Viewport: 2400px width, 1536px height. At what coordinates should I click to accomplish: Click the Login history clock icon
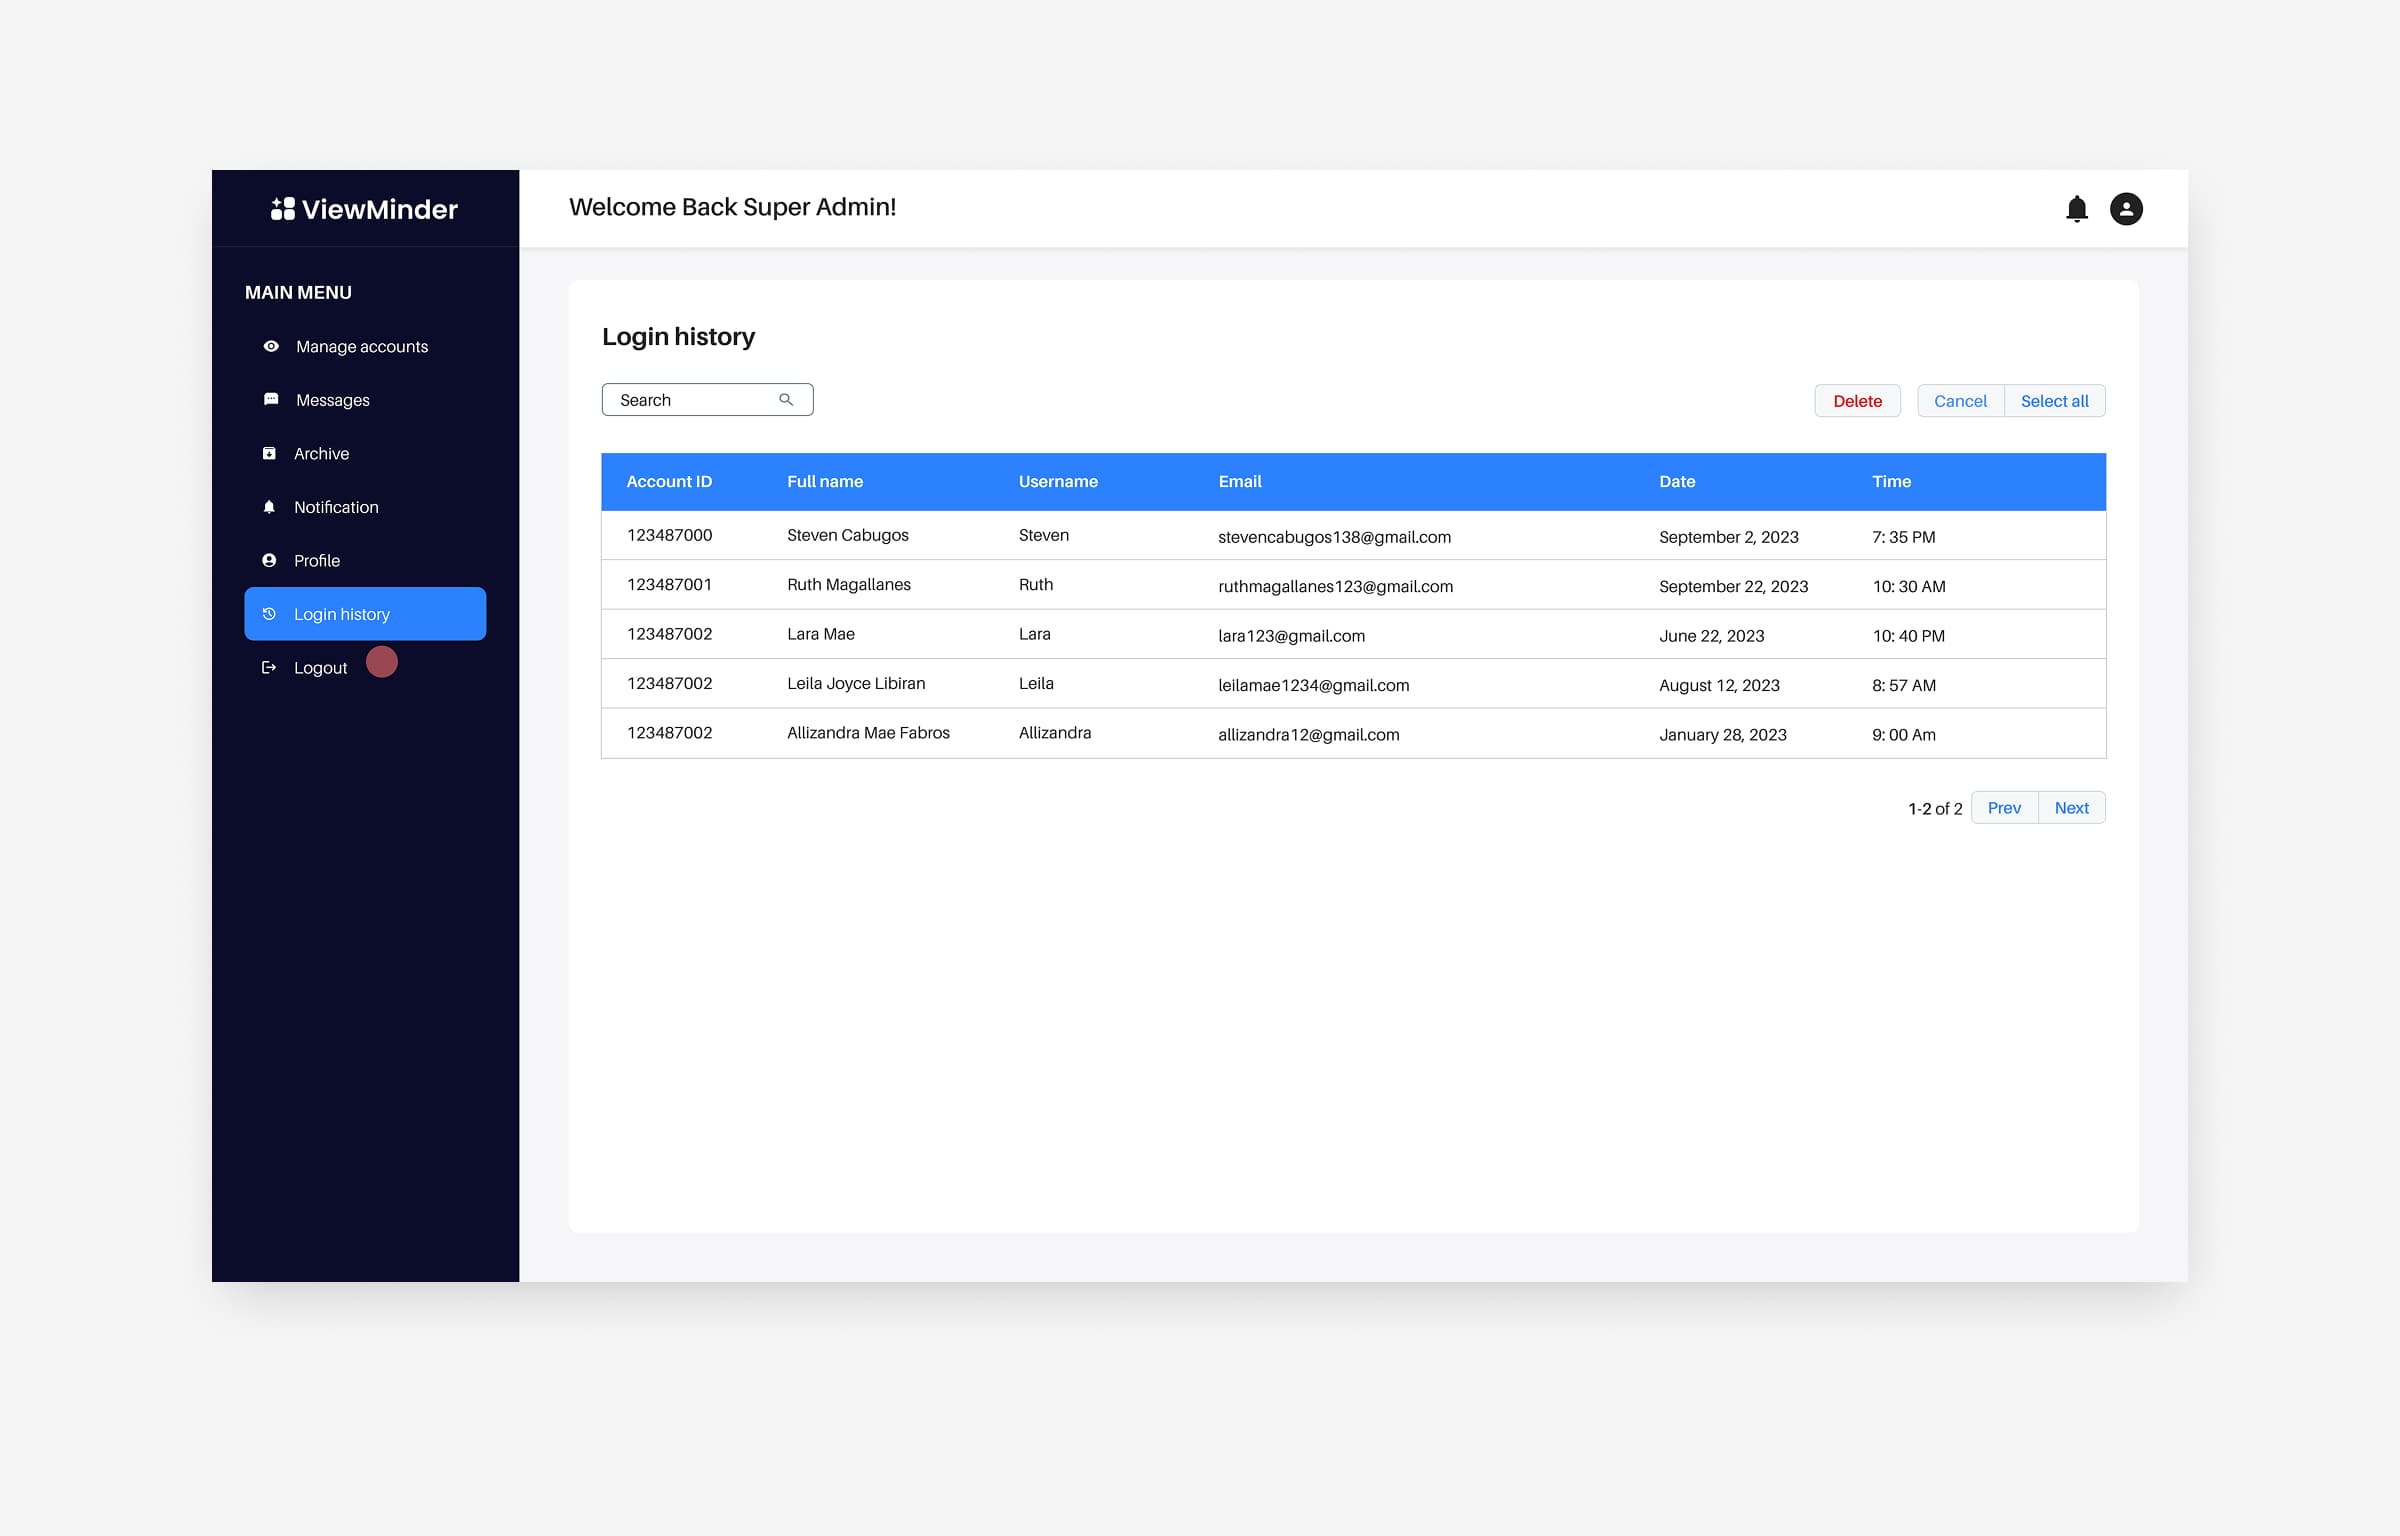click(x=270, y=614)
